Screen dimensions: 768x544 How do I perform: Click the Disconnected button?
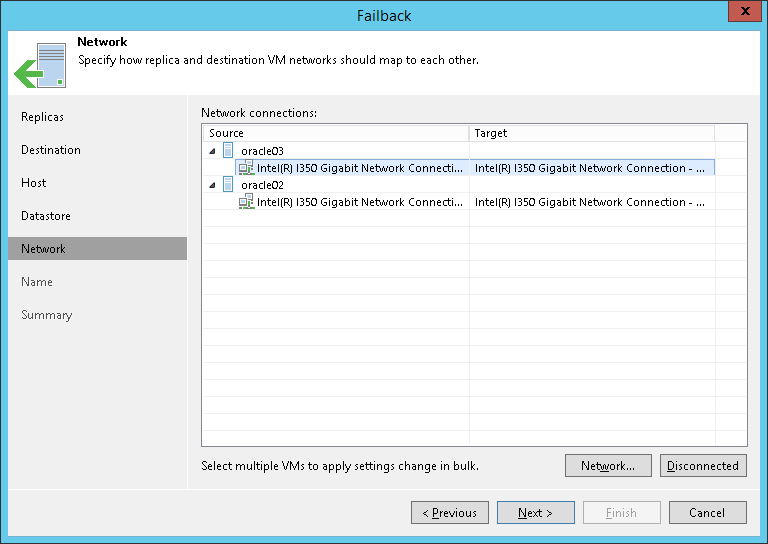pyautogui.click(x=703, y=466)
